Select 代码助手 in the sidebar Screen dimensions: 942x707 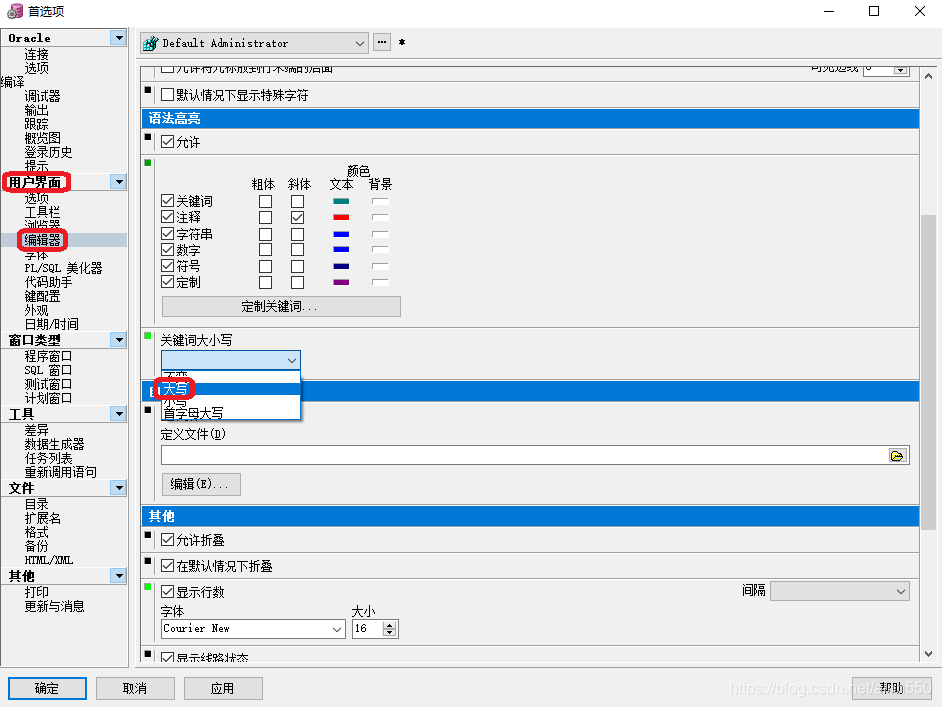48,282
